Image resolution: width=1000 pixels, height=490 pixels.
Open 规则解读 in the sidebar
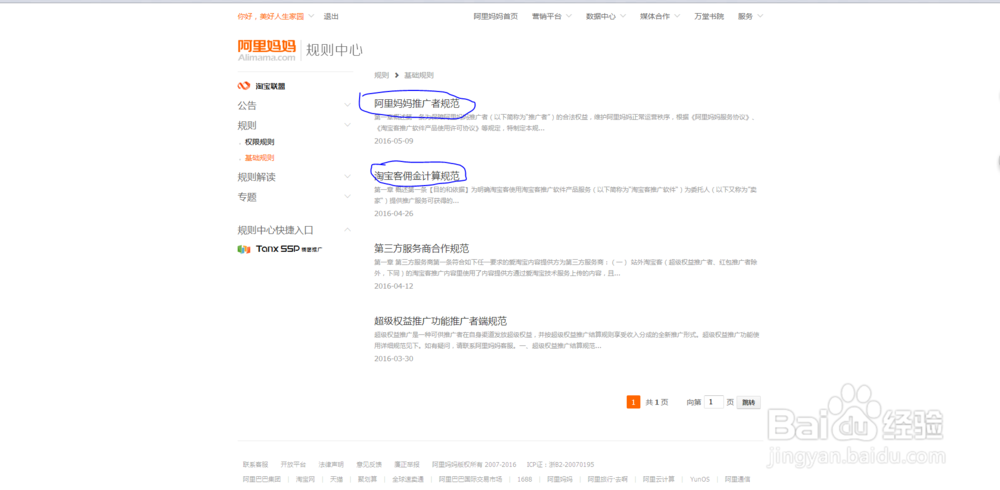click(x=256, y=177)
